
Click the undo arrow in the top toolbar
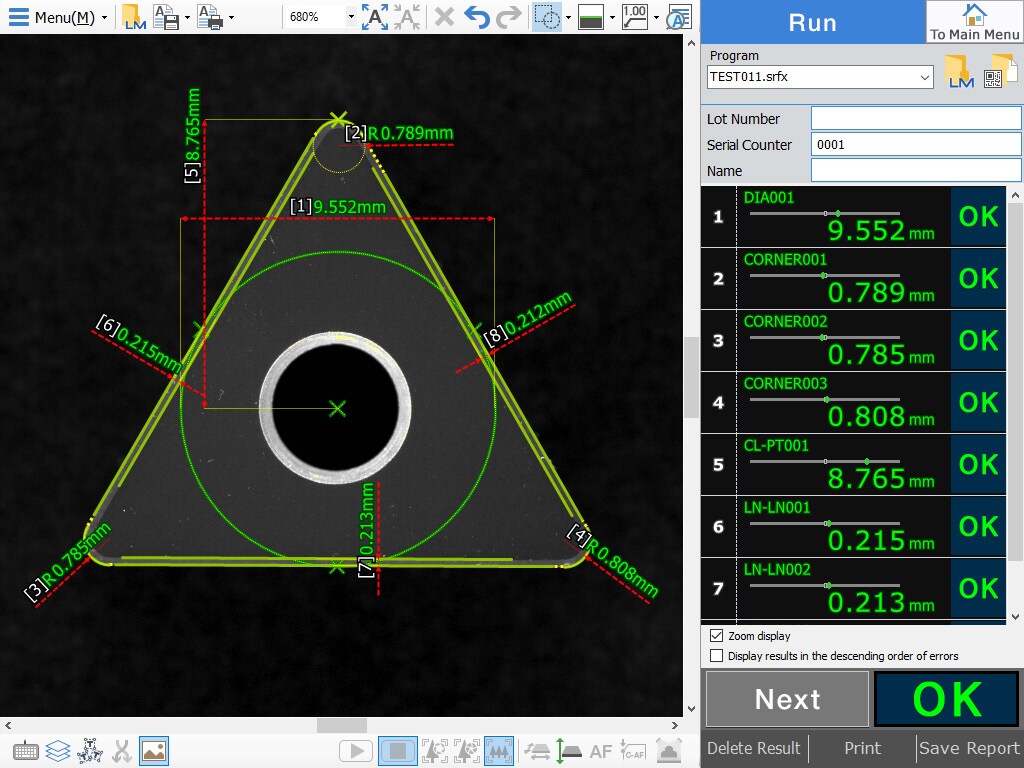477,17
